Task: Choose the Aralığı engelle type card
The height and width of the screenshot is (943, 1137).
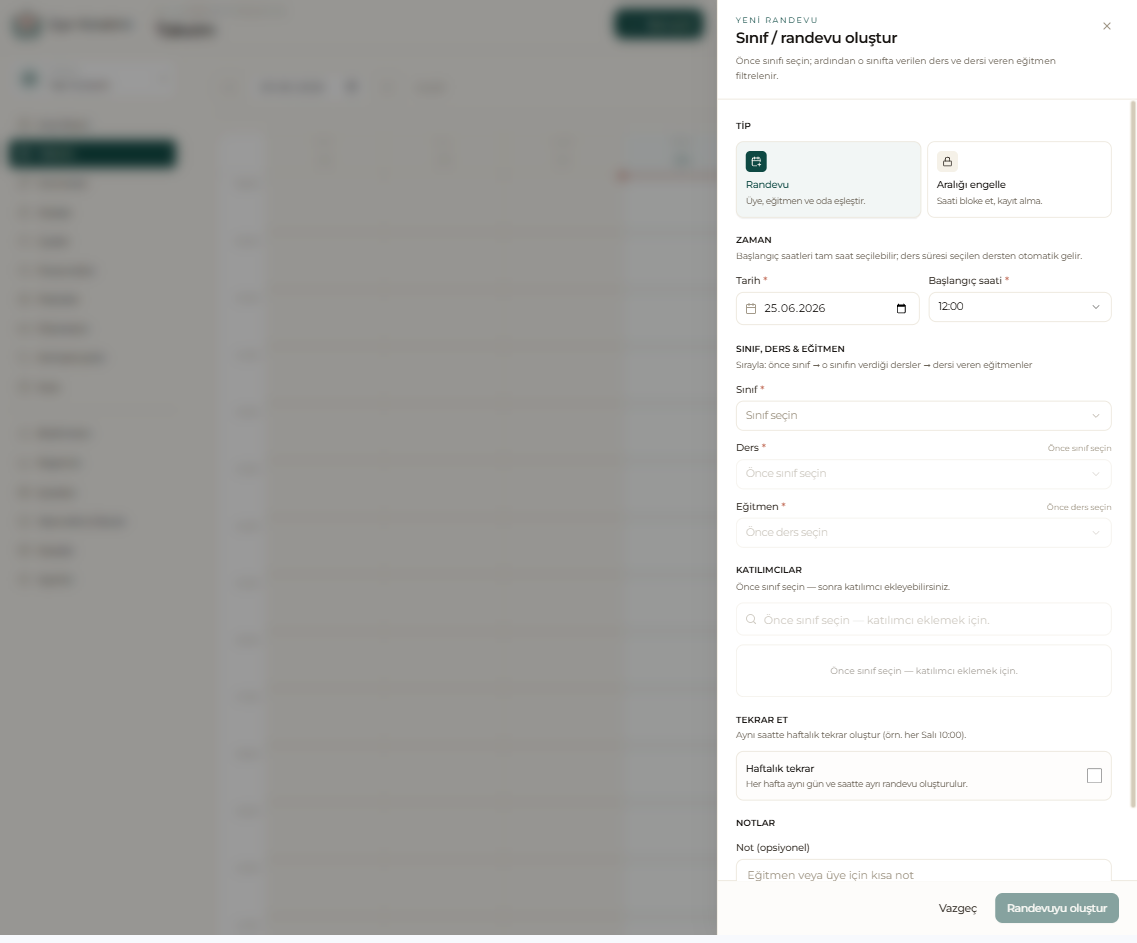Action: (1019, 180)
